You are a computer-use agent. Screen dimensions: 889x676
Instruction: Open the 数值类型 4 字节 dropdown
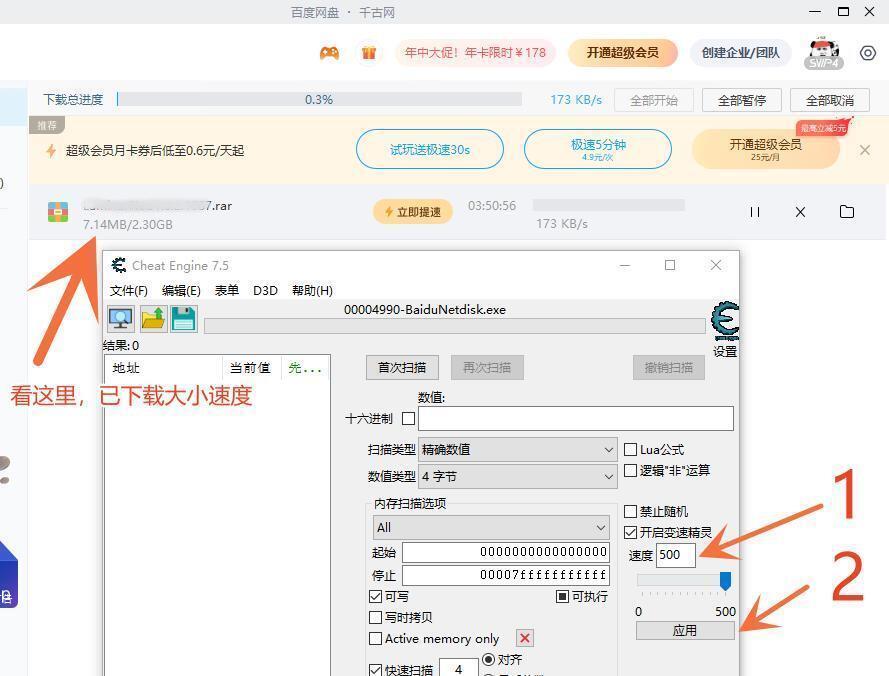[x=518, y=477]
